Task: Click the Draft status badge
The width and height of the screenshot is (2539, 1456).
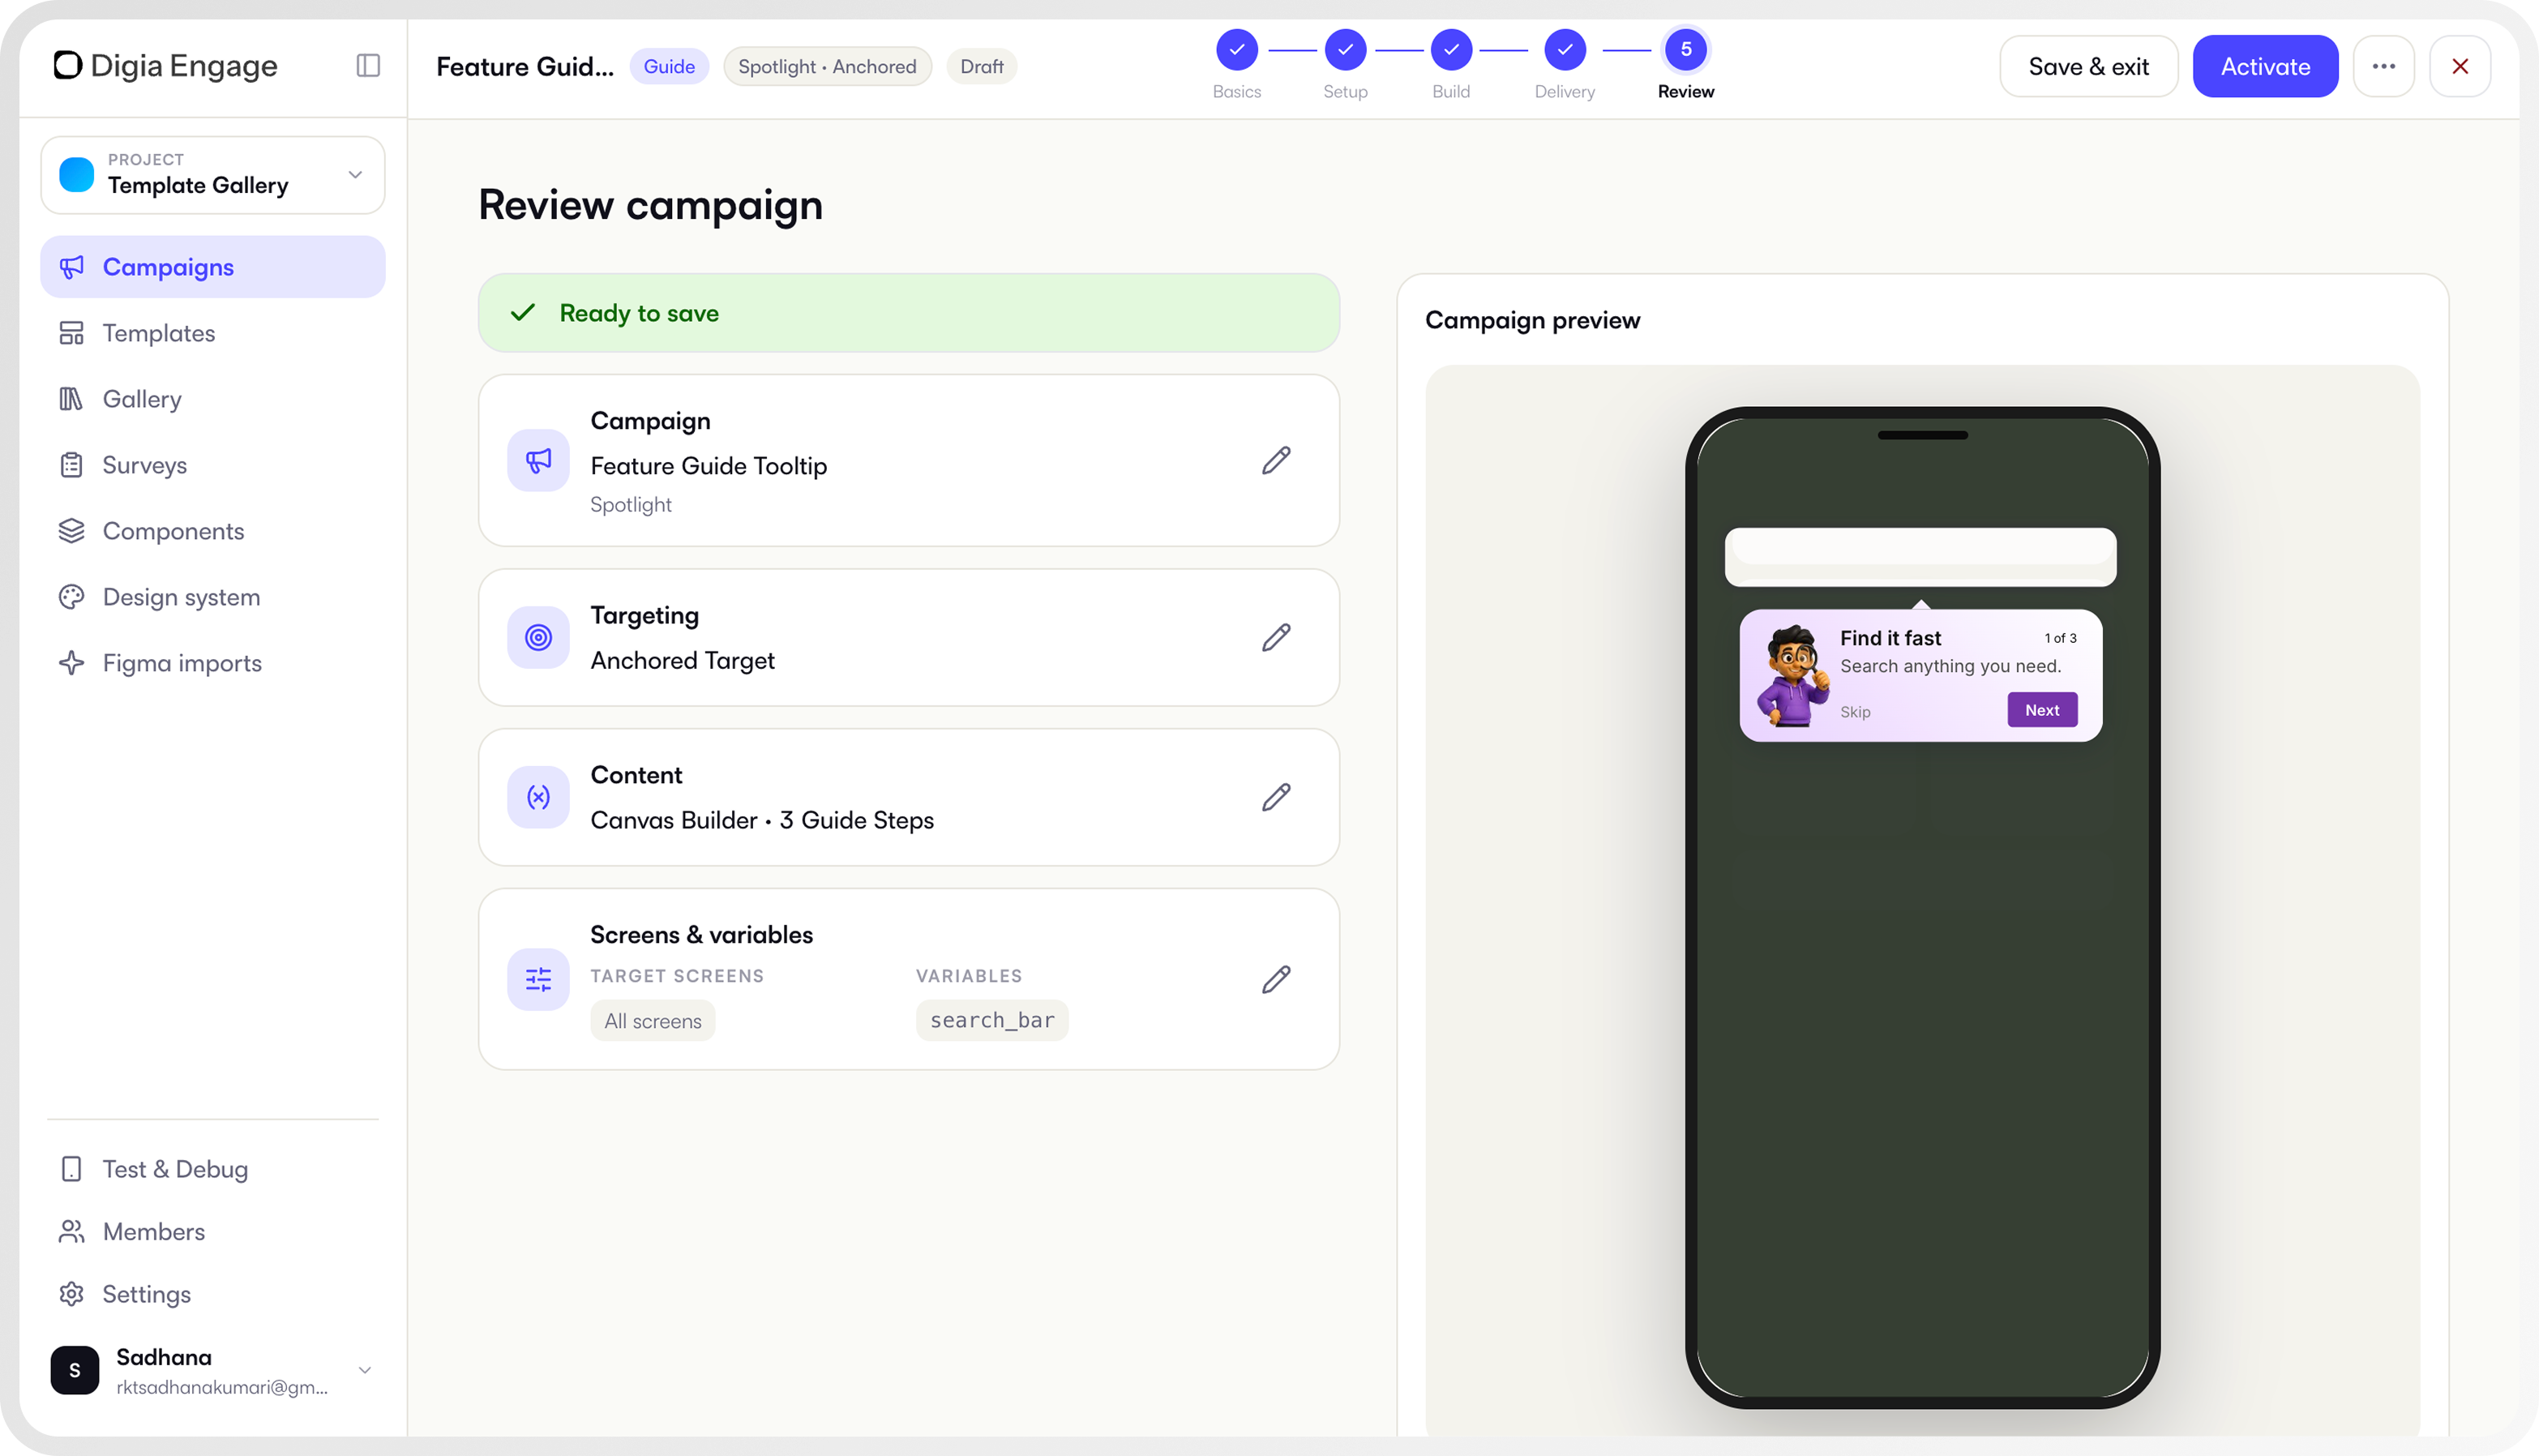Action: (x=982, y=66)
